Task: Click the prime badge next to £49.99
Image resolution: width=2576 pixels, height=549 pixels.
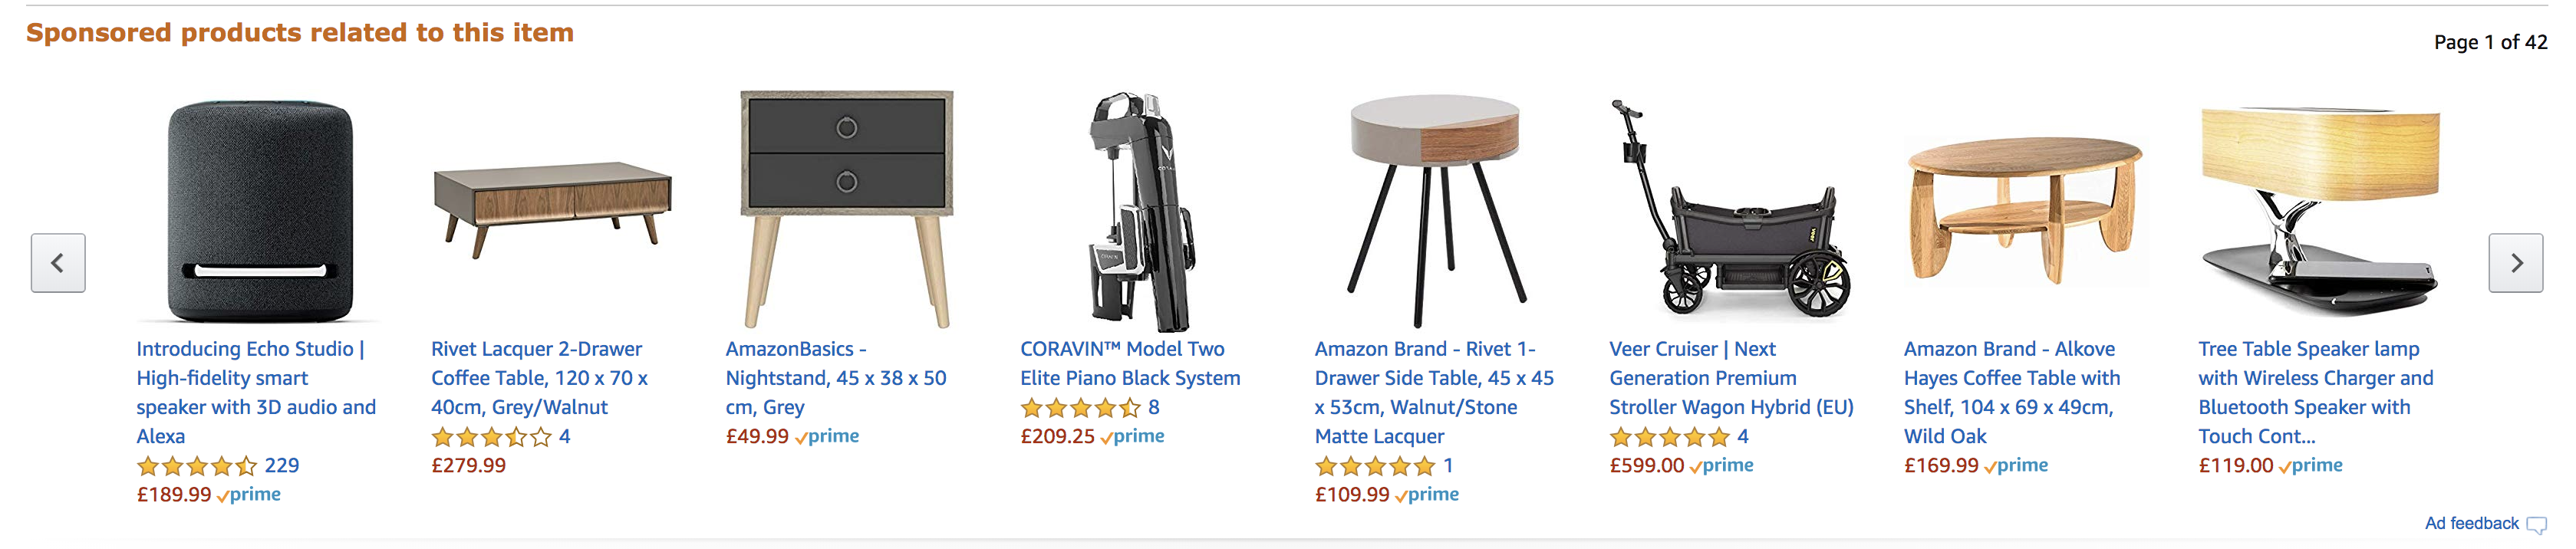Action: (x=831, y=436)
